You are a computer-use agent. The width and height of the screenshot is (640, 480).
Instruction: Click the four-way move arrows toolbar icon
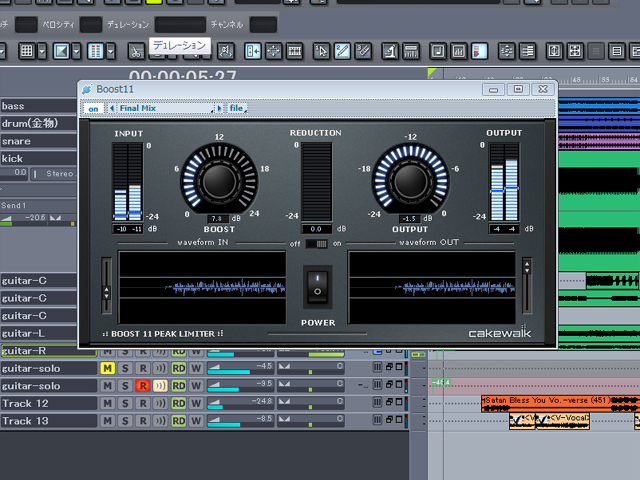(273, 51)
